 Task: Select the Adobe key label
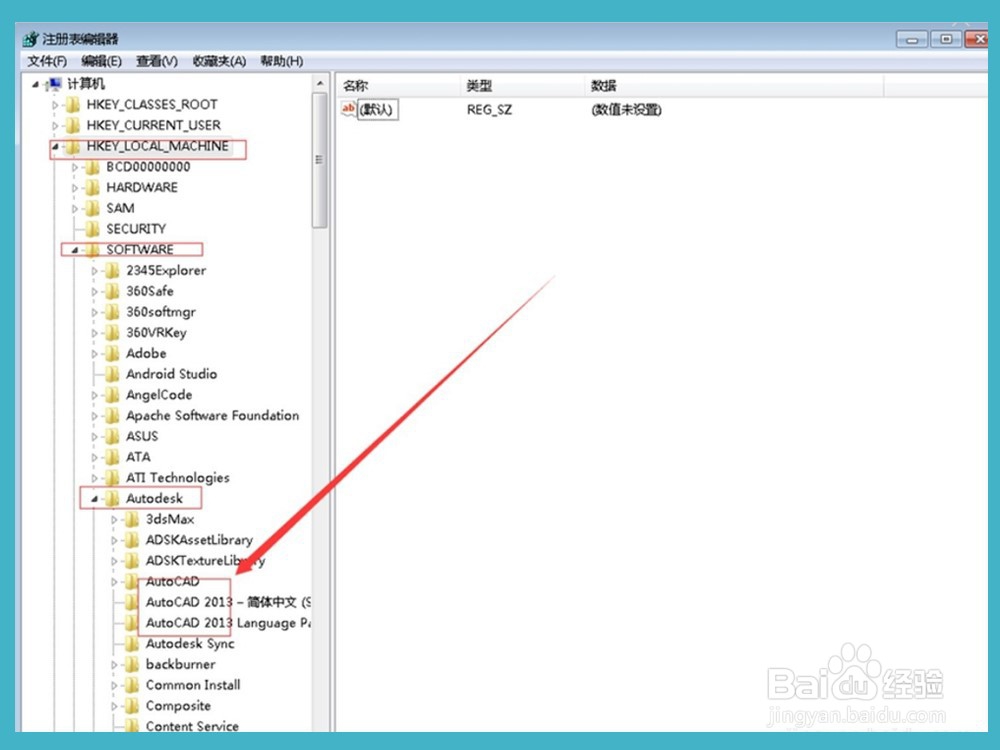pos(146,353)
